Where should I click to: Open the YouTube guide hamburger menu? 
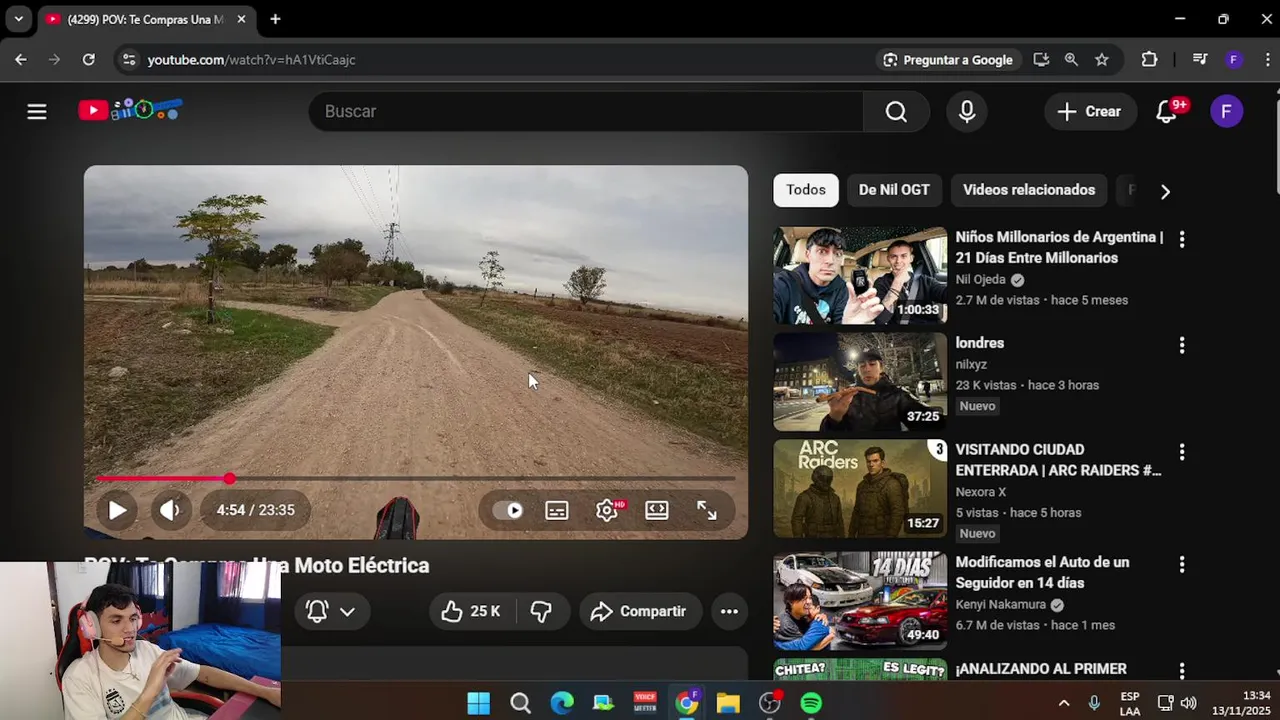tap(37, 111)
